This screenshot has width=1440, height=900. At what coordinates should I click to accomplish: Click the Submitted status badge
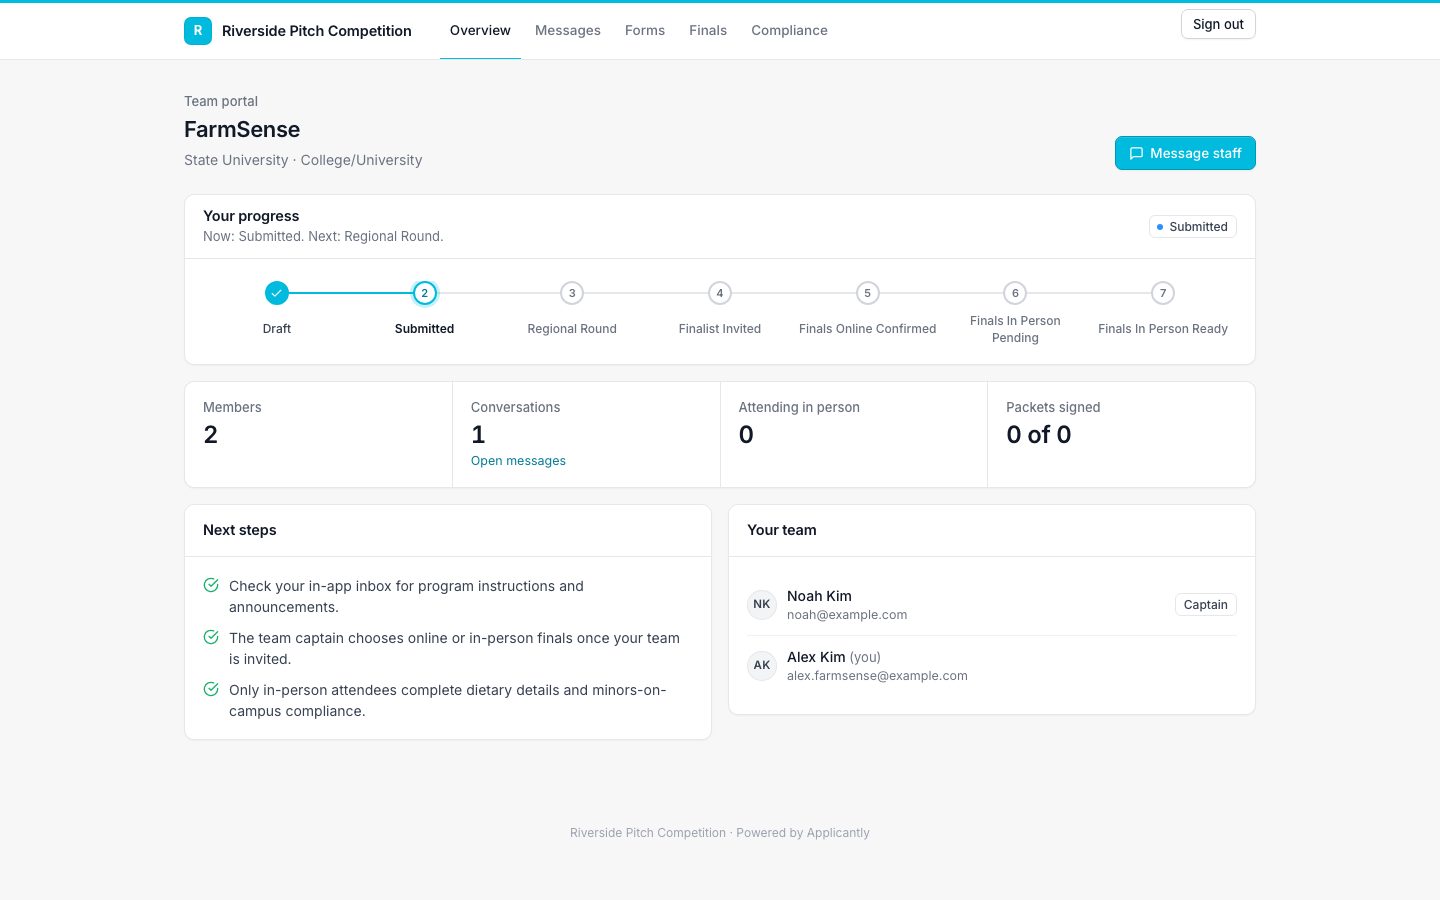coord(1192,227)
